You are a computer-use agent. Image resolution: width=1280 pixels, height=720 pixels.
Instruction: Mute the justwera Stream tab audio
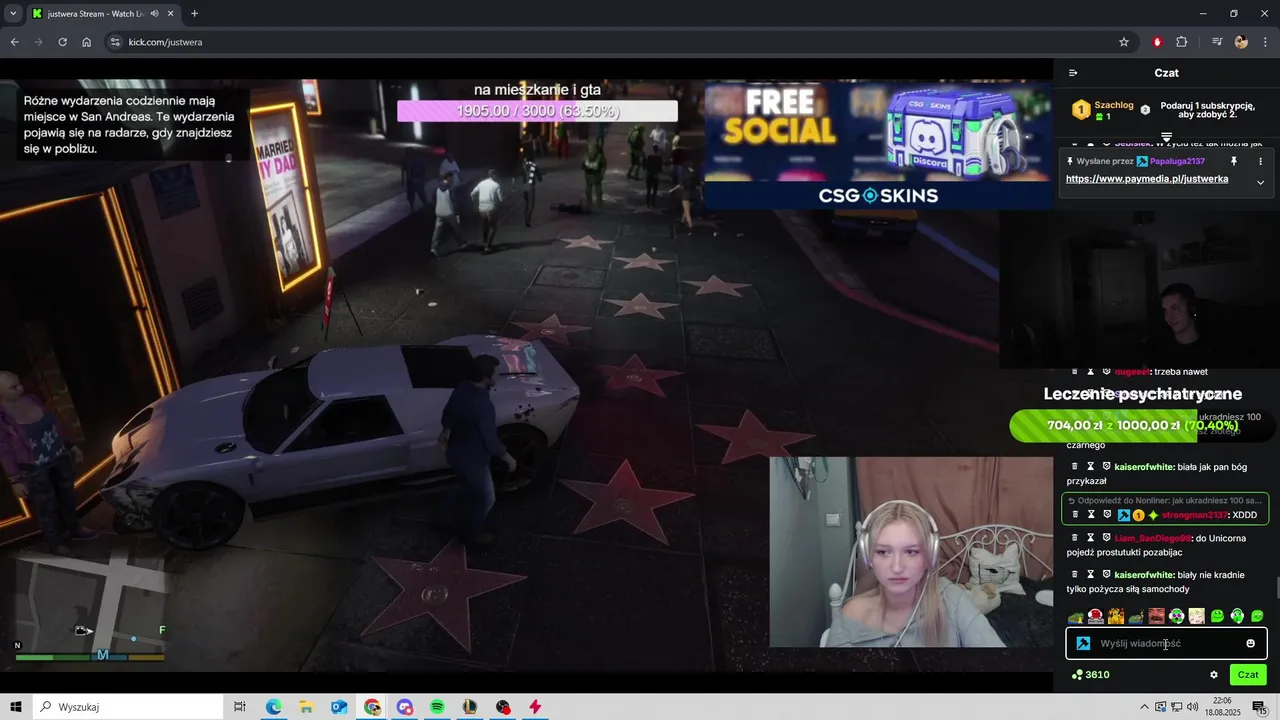[x=154, y=13]
